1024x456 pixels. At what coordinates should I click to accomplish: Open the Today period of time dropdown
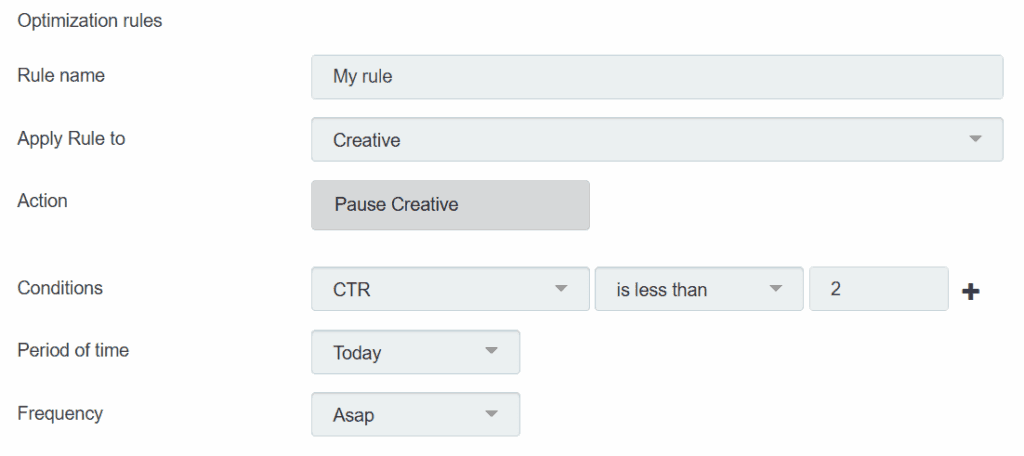pos(415,352)
